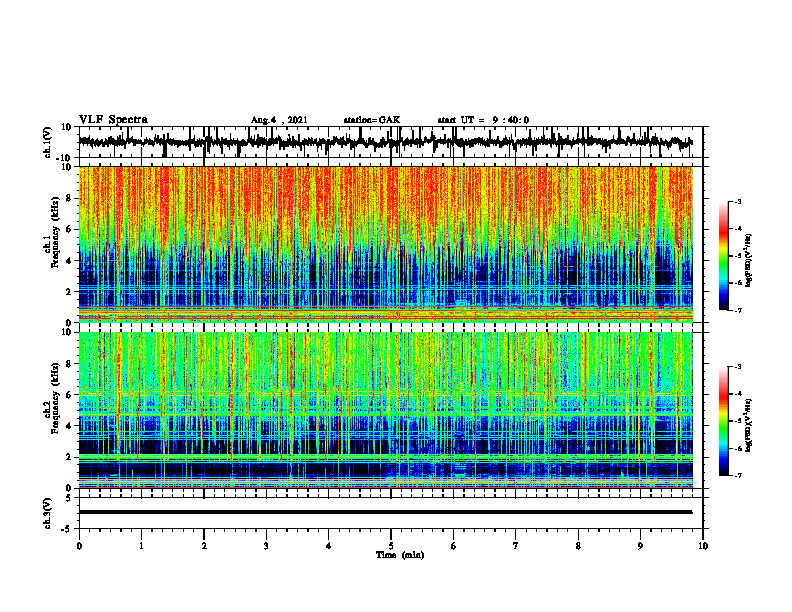Click inside the ch.2 spectrogram panel
Screen dimensions: 792x612
click(386, 410)
